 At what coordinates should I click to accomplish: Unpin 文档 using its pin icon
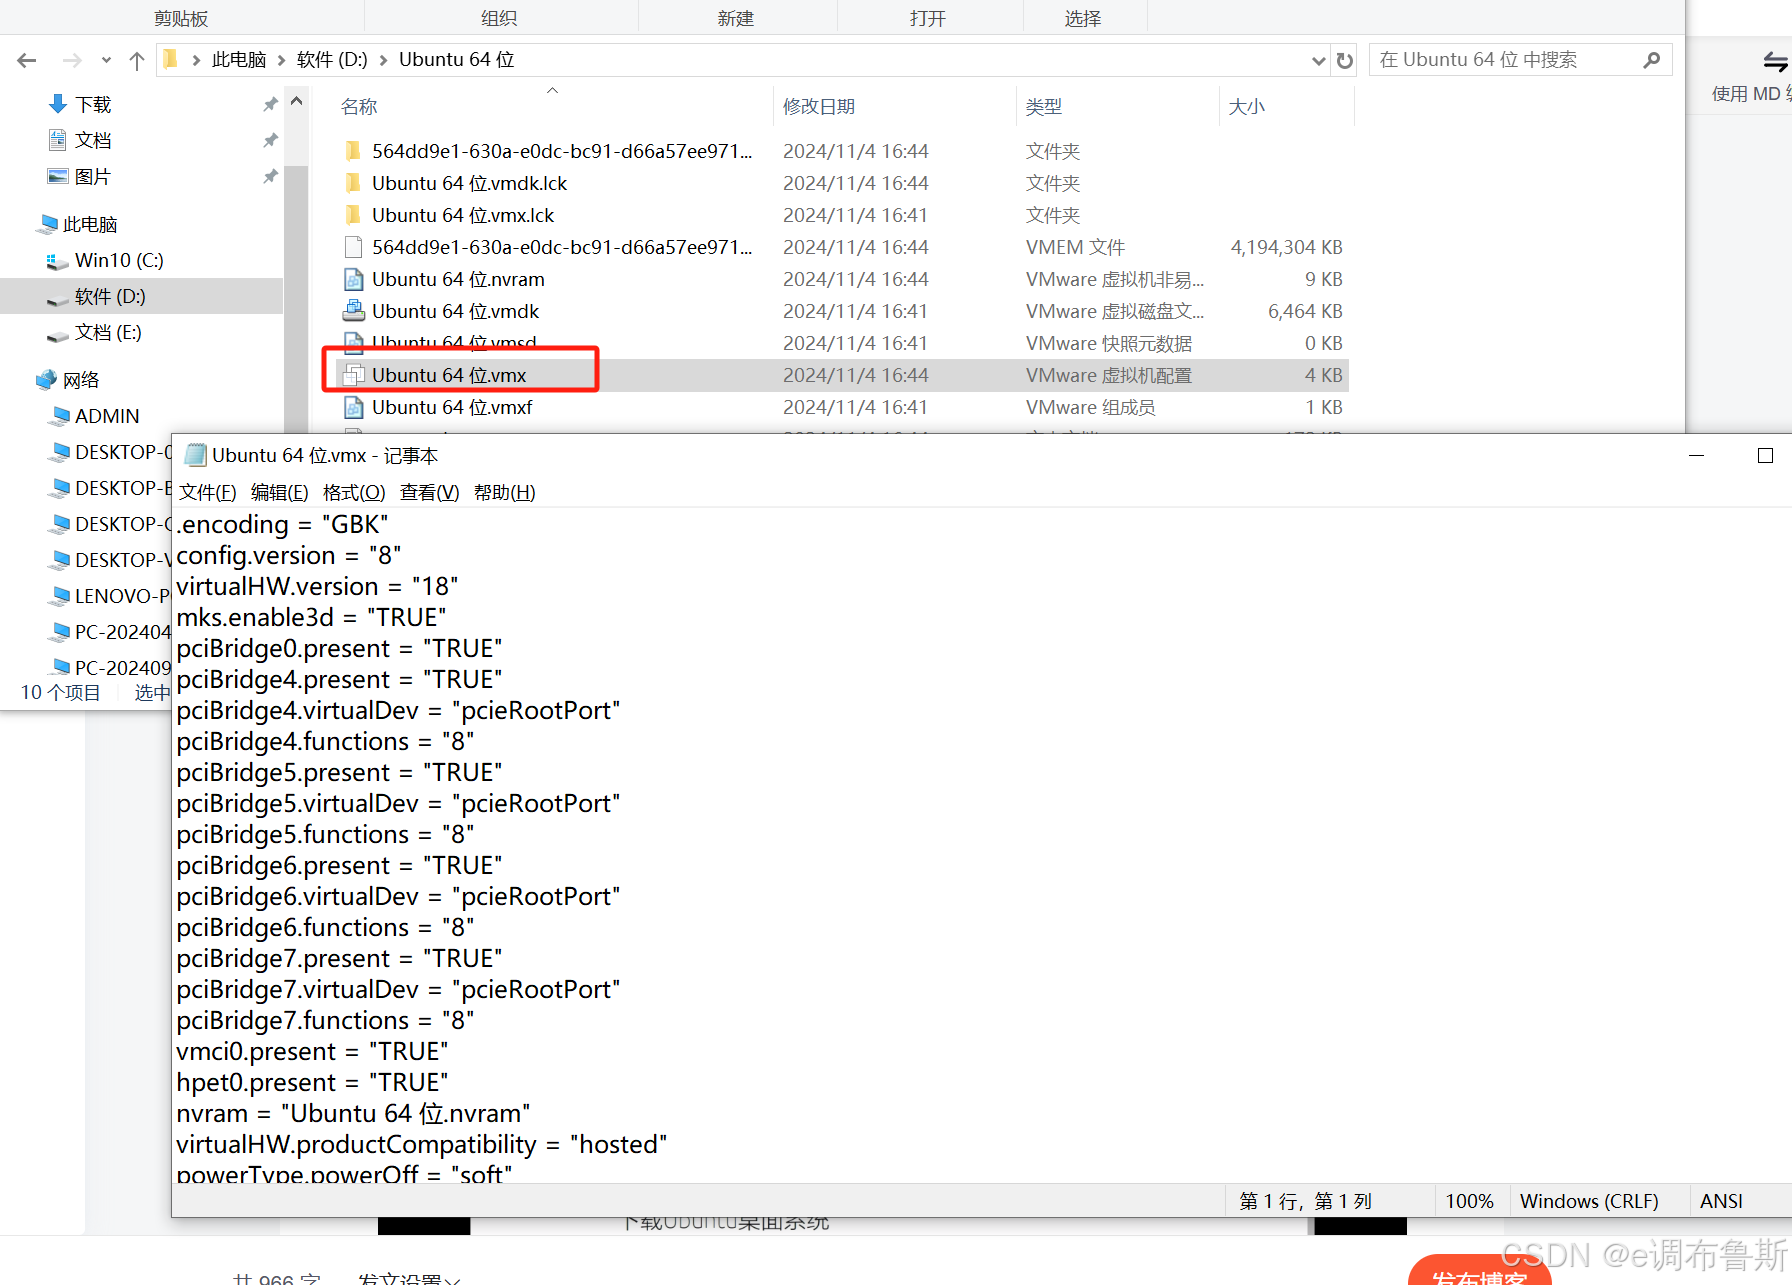(270, 140)
